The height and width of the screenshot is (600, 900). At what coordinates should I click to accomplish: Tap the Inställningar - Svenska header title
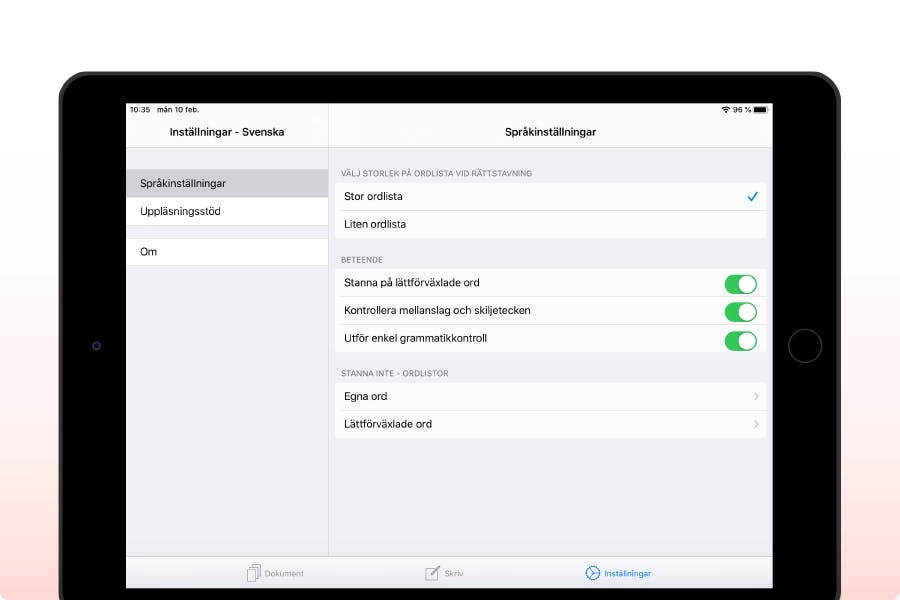click(x=227, y=132)
